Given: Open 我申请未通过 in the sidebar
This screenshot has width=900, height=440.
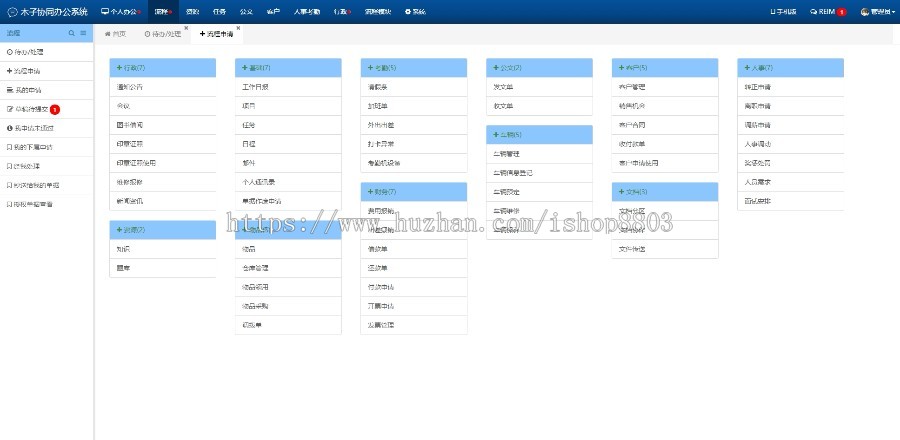Looking at the screenshot, I should point(46,128).
